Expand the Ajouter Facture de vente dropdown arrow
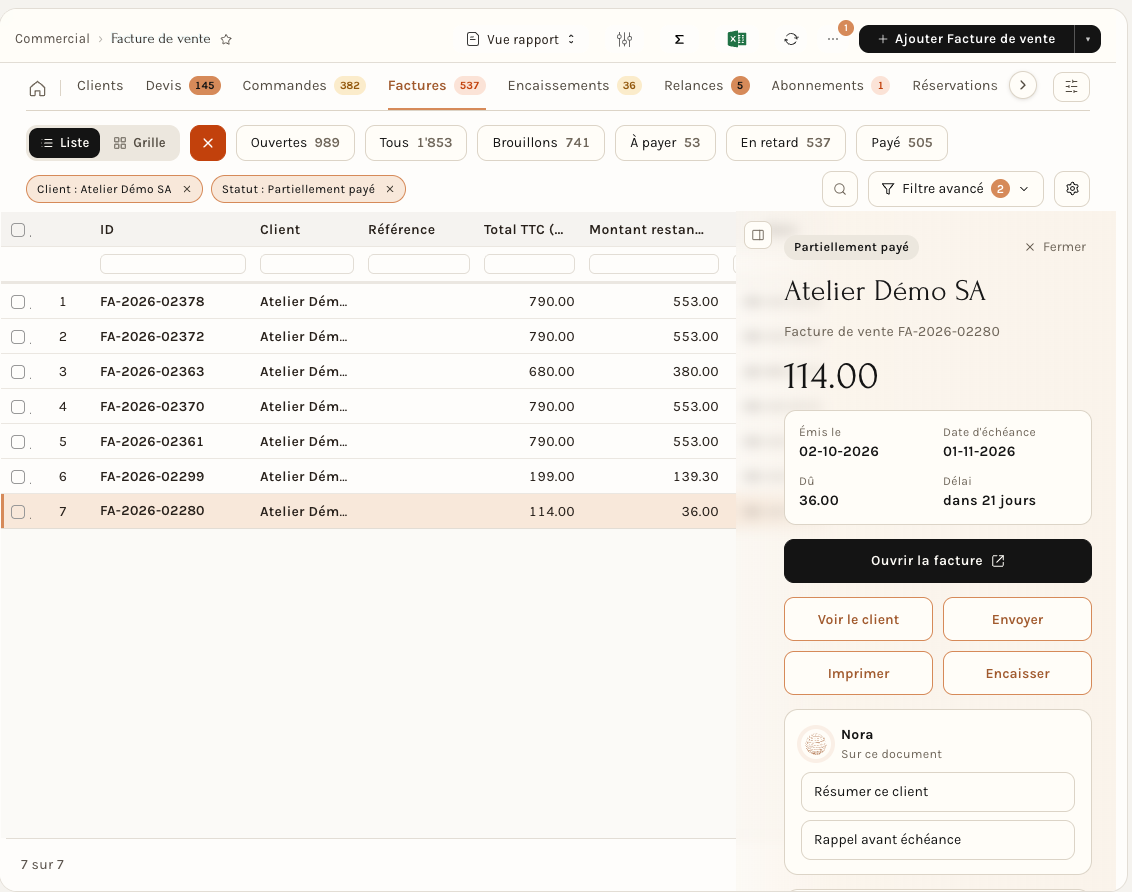The width and height of the screenshot is (1132, 892). [x=1088, y=39]
